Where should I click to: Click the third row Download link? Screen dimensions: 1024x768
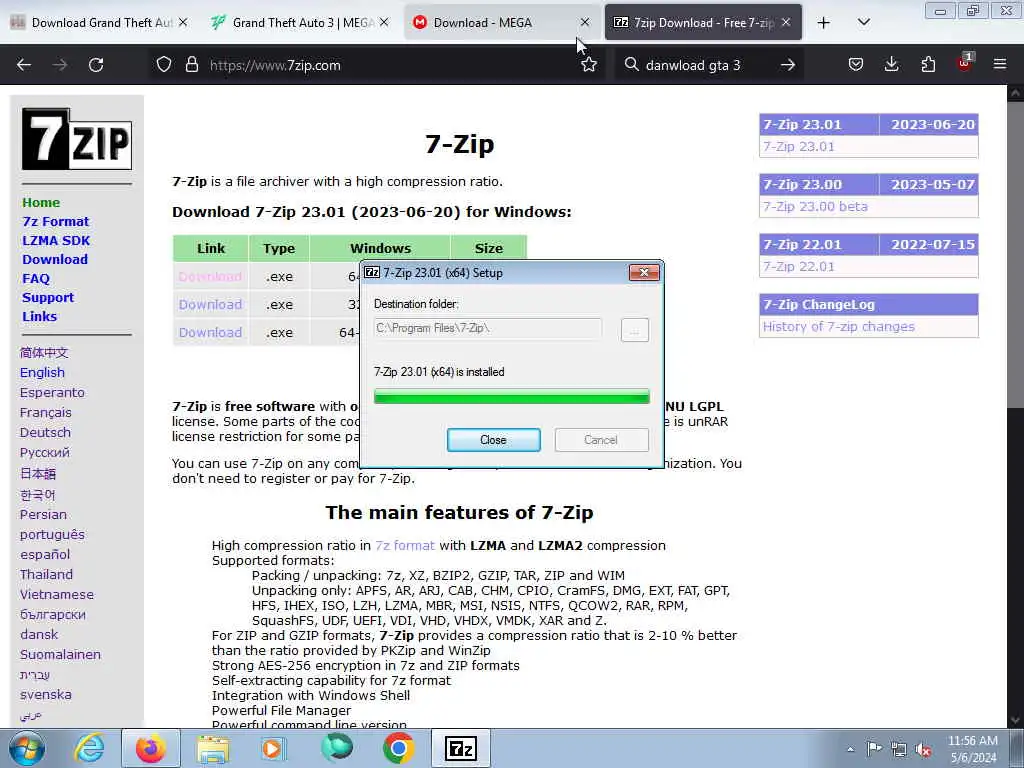(210, 332)
